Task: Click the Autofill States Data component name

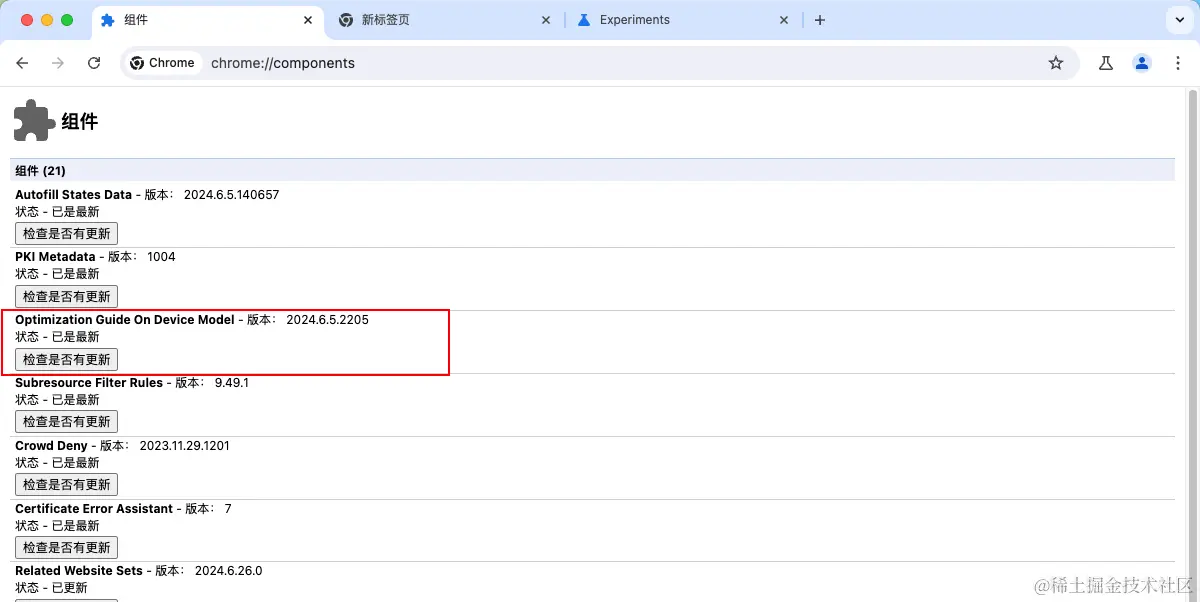Action: tap(73, 195)
